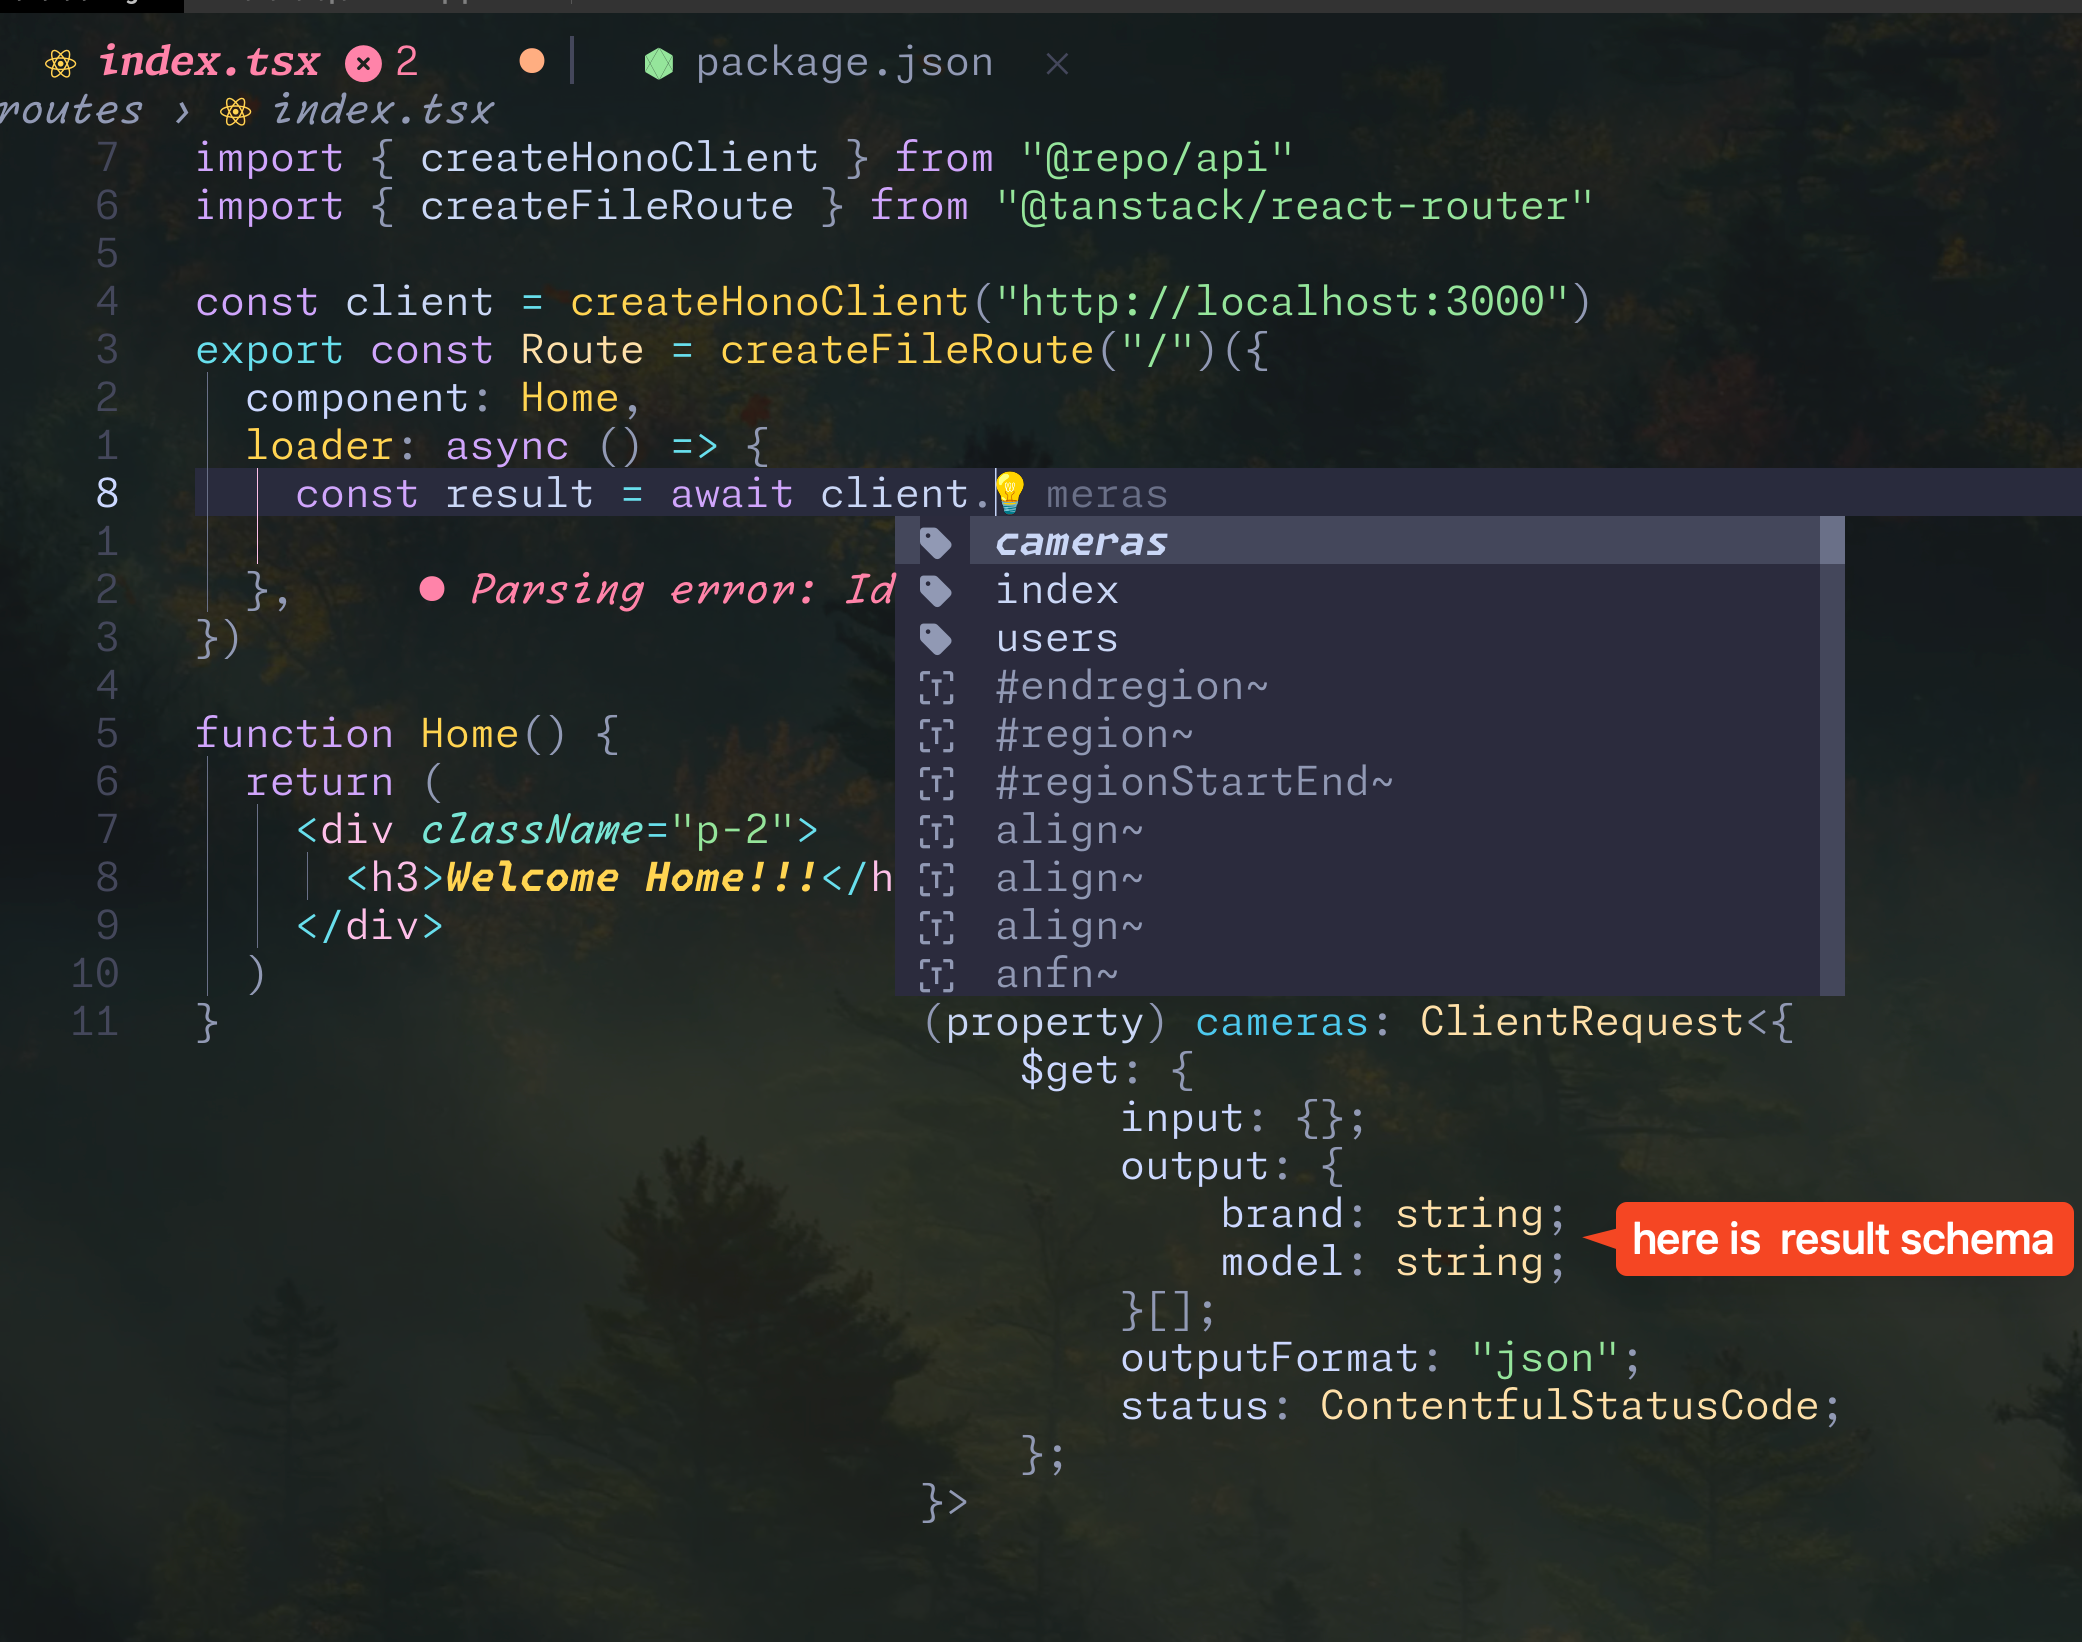Select the index.tsx tab

click(x=209, y=63)
